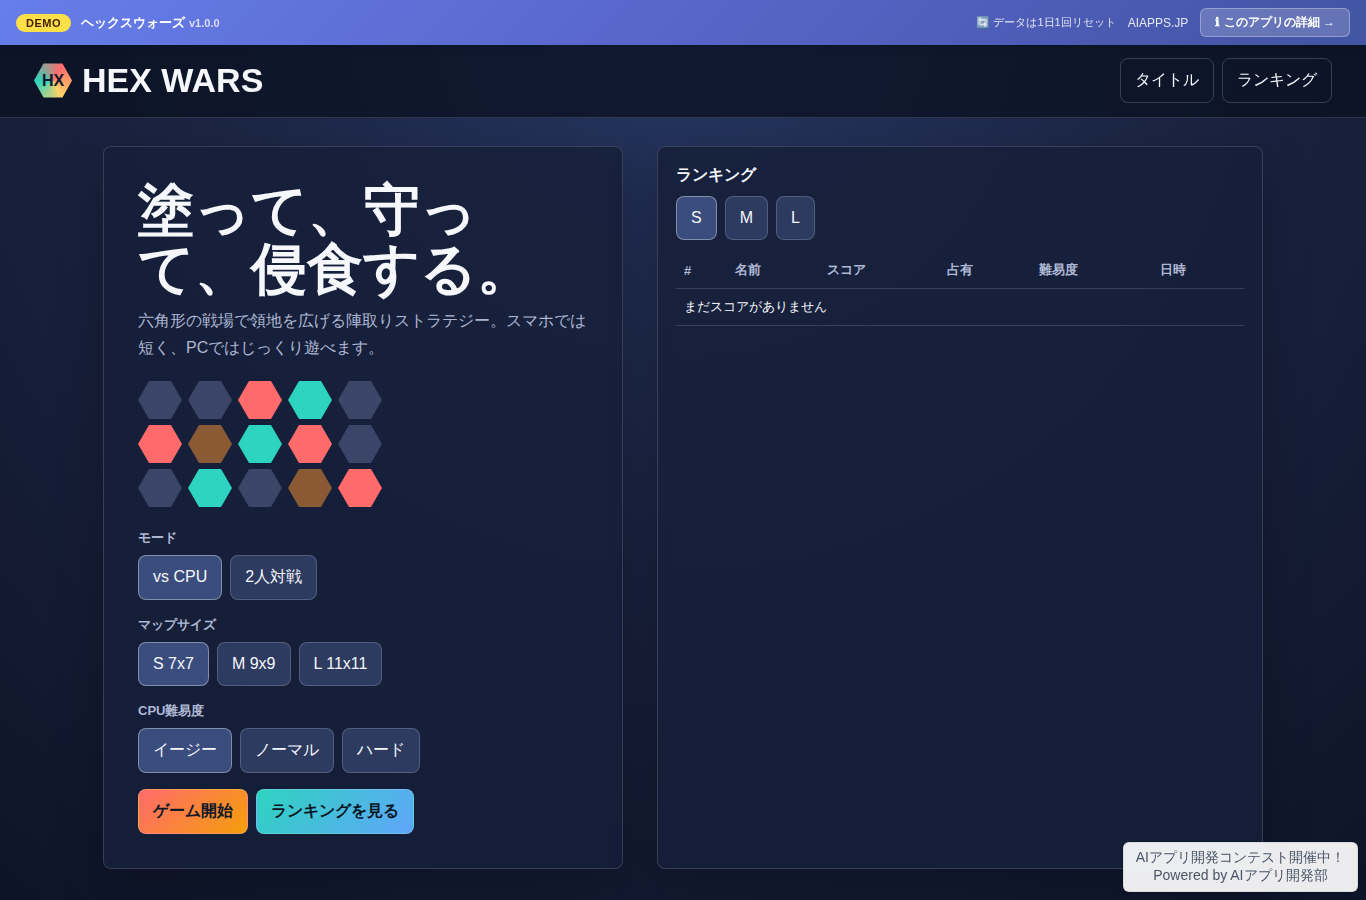
Task: Click データは1日1回リセット notice
Action: tap(1045, 23)
